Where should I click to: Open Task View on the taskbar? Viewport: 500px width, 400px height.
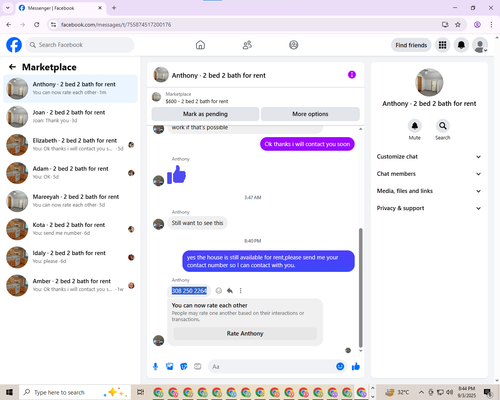pyautogui.click(x=141, y=392)
